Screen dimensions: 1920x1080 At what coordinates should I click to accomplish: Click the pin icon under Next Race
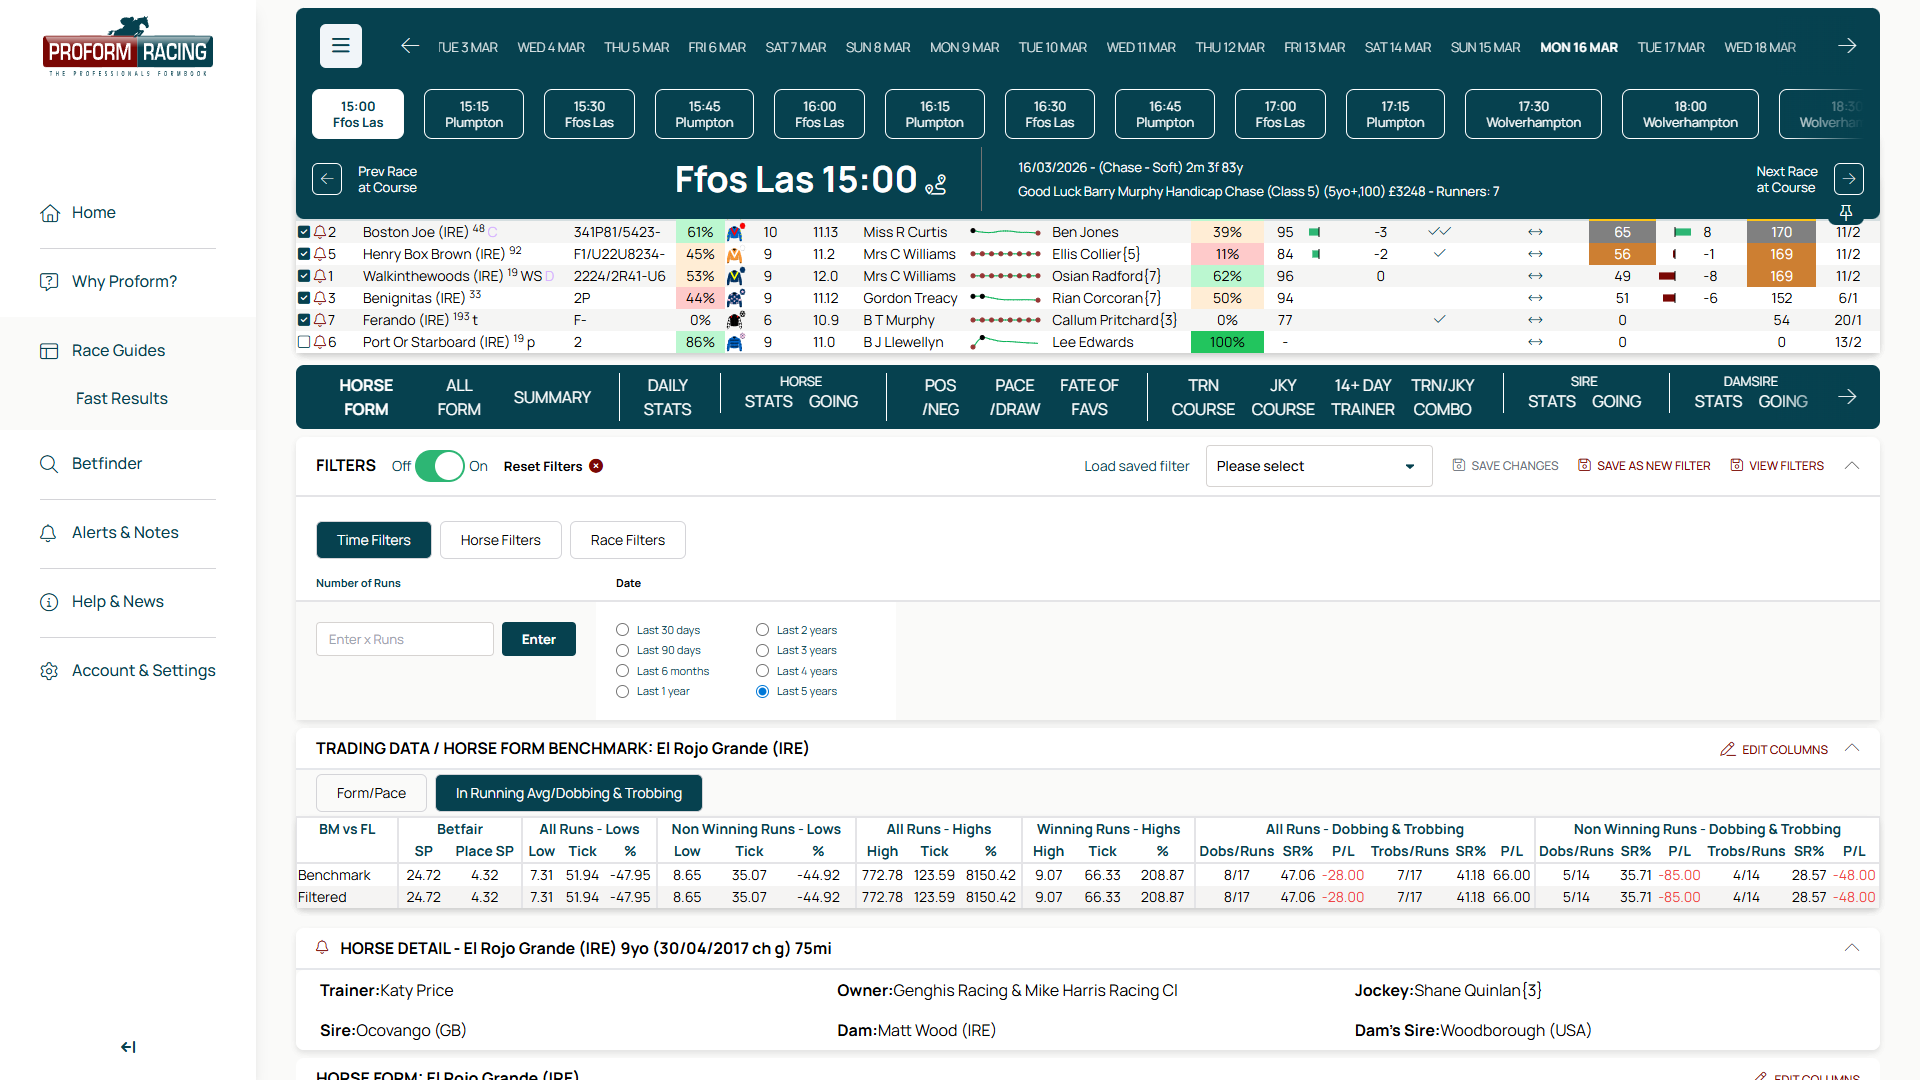(1846, 212)
